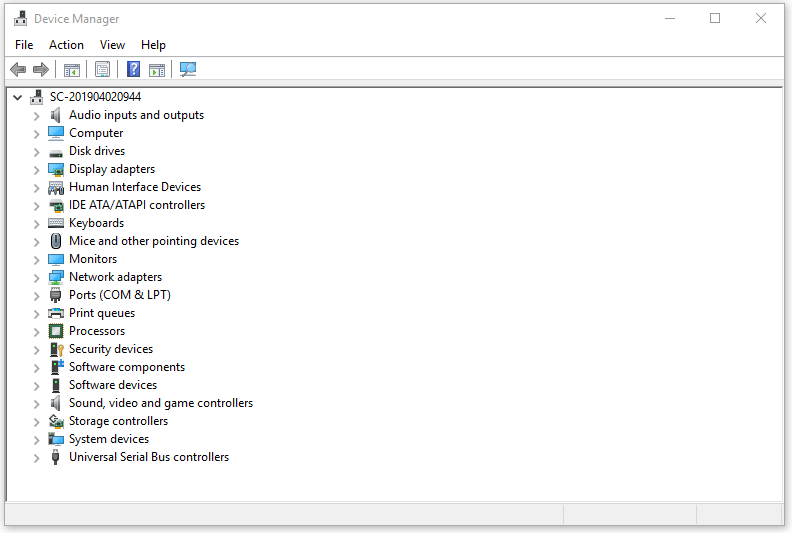Click the Forward arrow toolbar icon
Image resolution: width=792 pixels, height=533 pixels.
pyautogui.click(x=41, y=69)
